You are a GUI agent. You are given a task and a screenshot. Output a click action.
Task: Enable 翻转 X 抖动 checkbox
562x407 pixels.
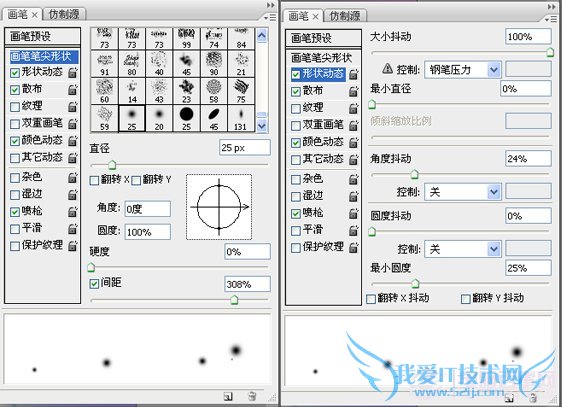(371, 299)
